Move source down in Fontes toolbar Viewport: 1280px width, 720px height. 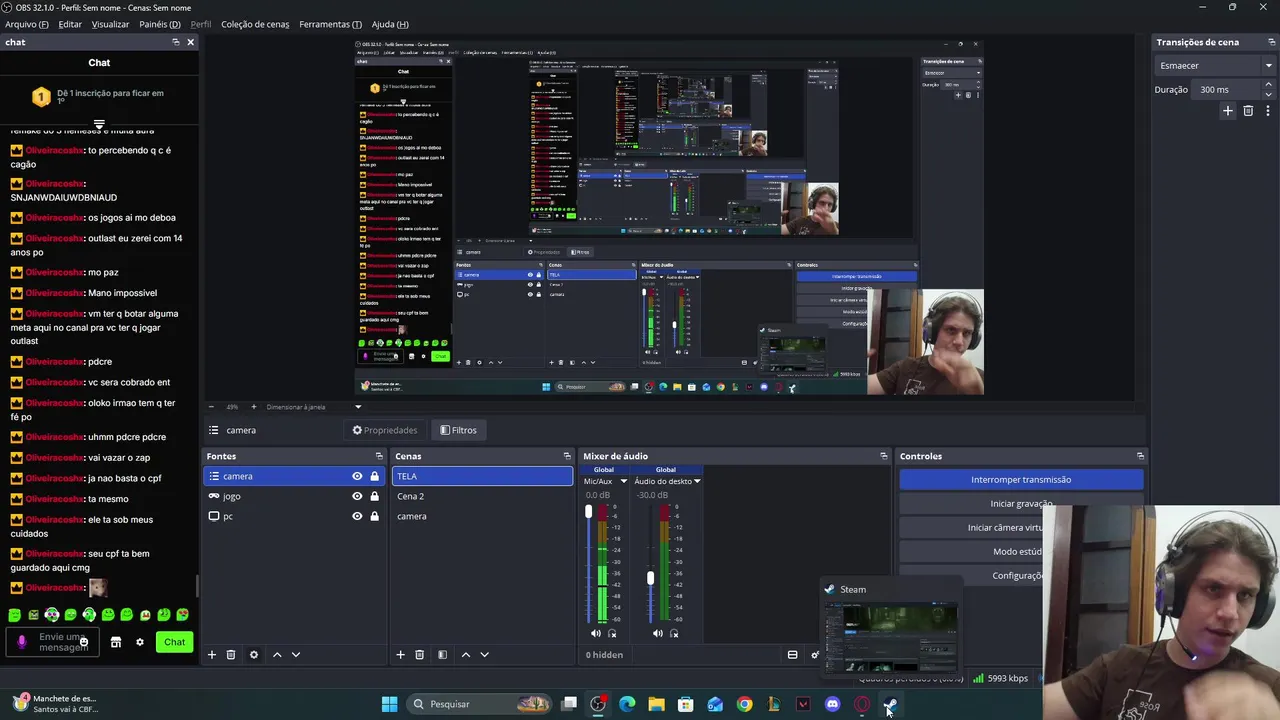coord(295,655)
